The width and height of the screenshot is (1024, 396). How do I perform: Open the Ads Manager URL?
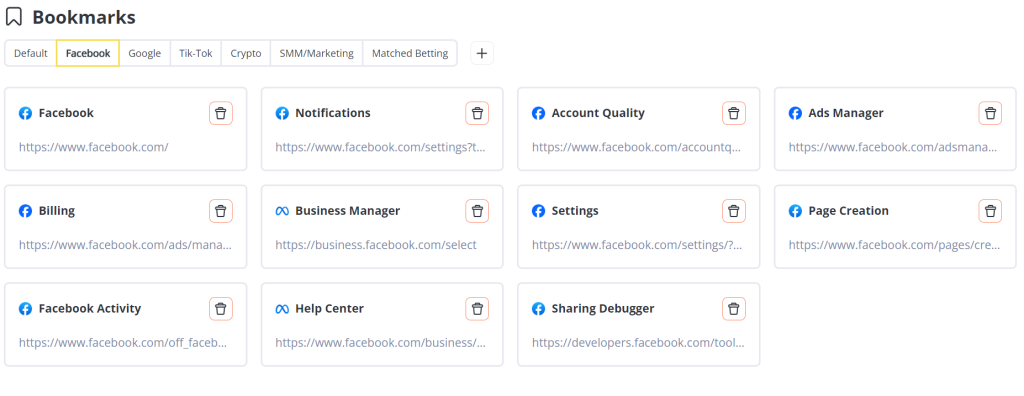click(x=893, y=147)
